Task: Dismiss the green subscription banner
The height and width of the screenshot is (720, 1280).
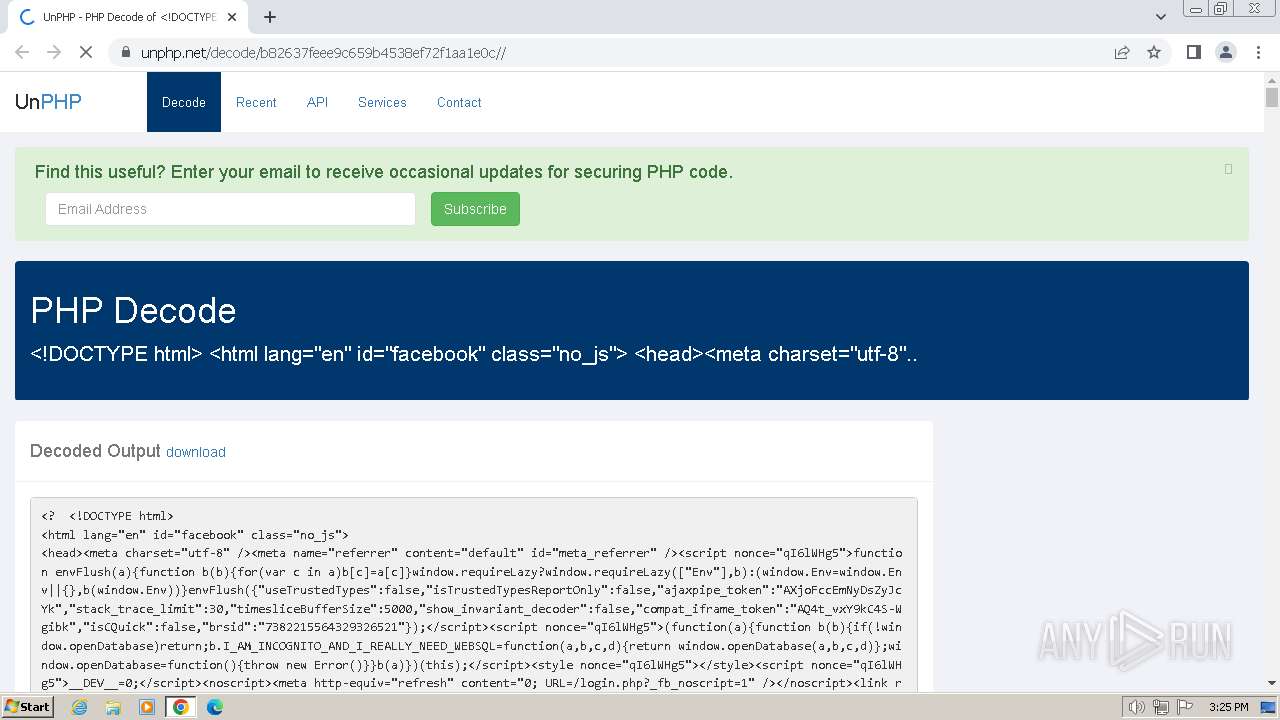Action: point(1228,169)
